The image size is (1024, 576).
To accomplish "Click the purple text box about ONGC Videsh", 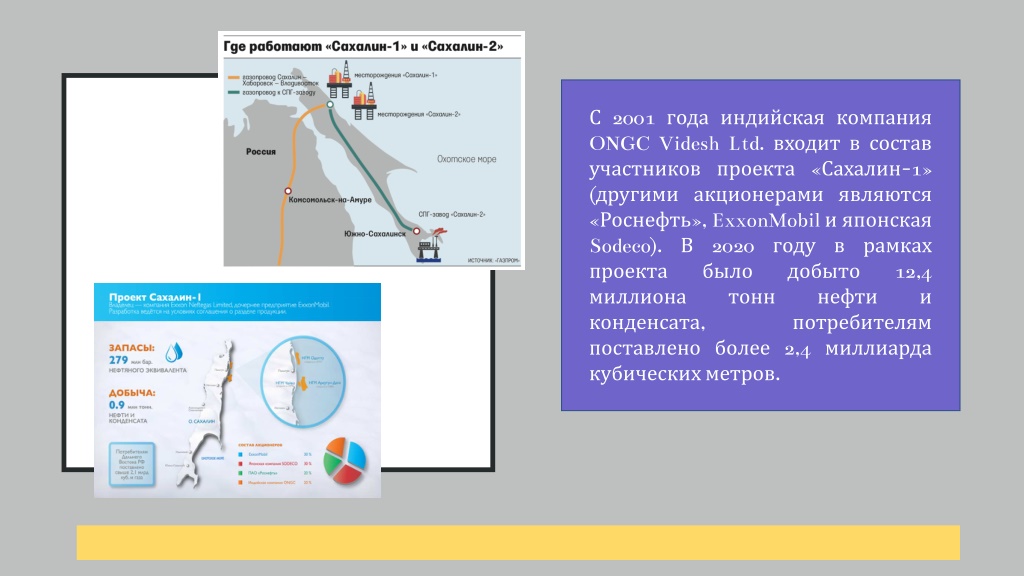I will (x=761, y=246).
